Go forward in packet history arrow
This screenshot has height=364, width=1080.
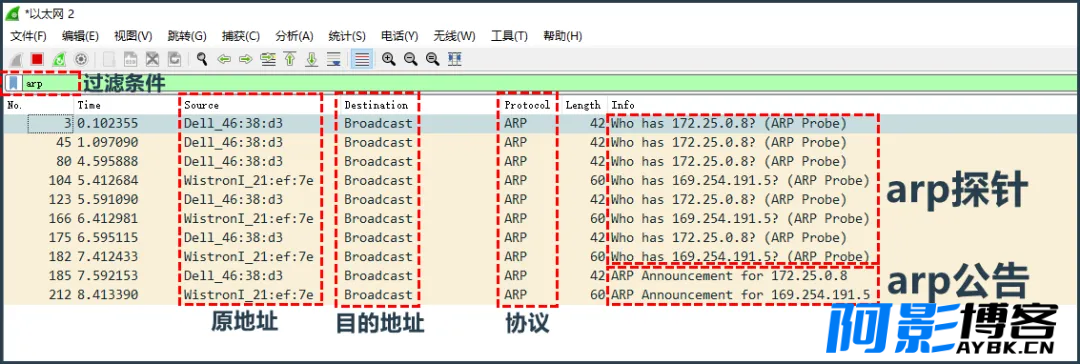tap(246, 59)
